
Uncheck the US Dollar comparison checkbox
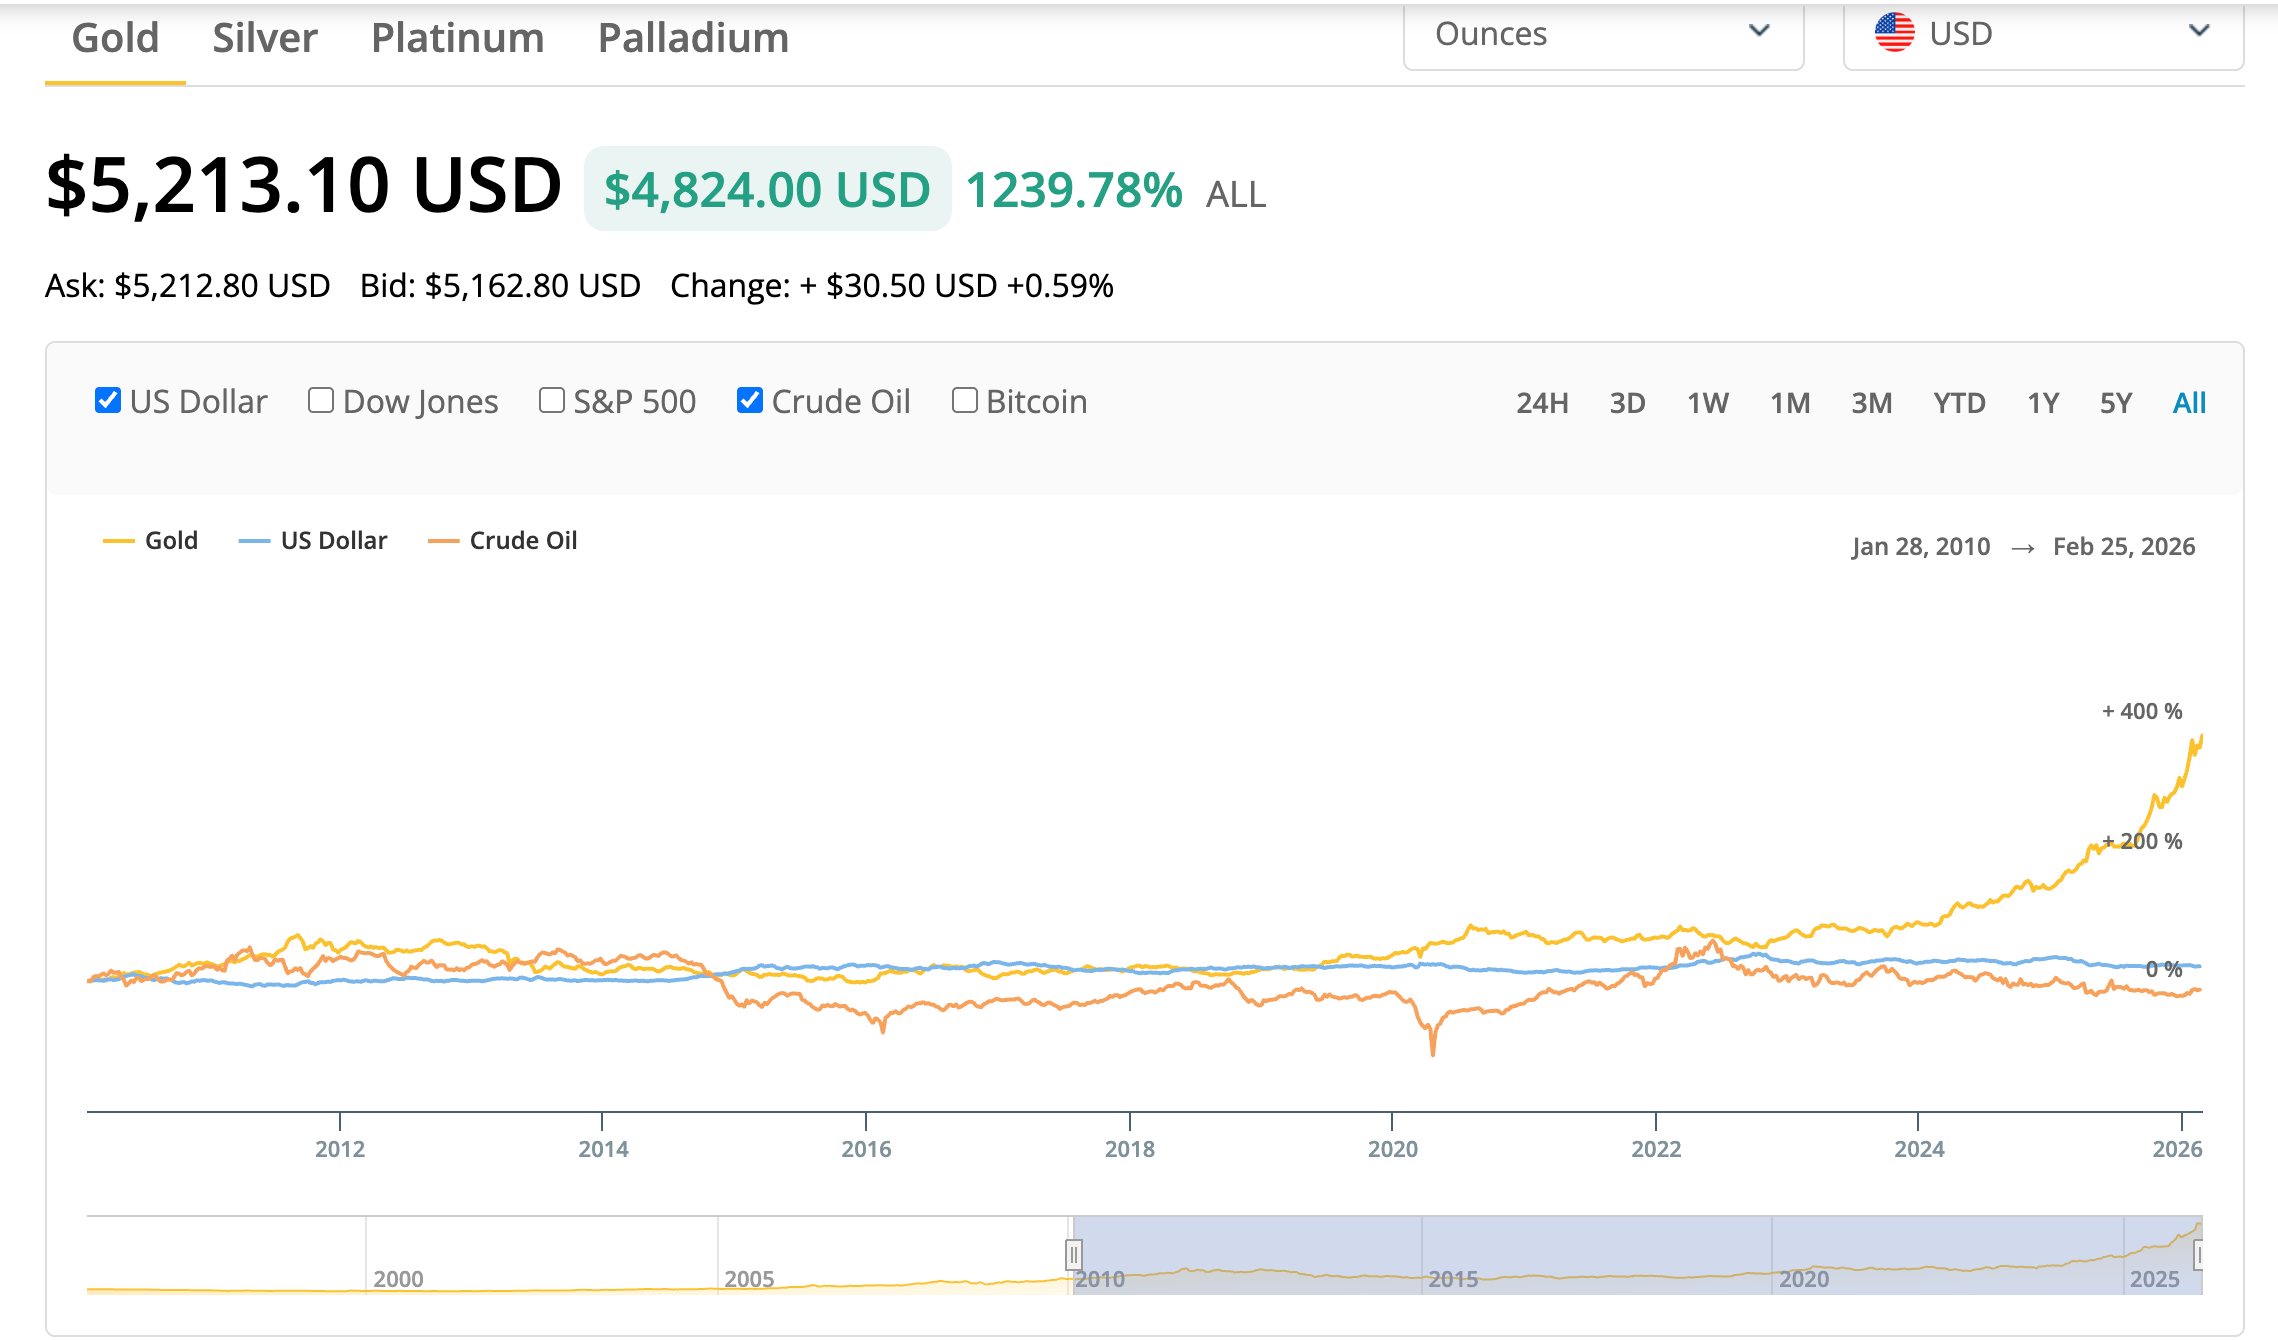[x=108, y=401]
